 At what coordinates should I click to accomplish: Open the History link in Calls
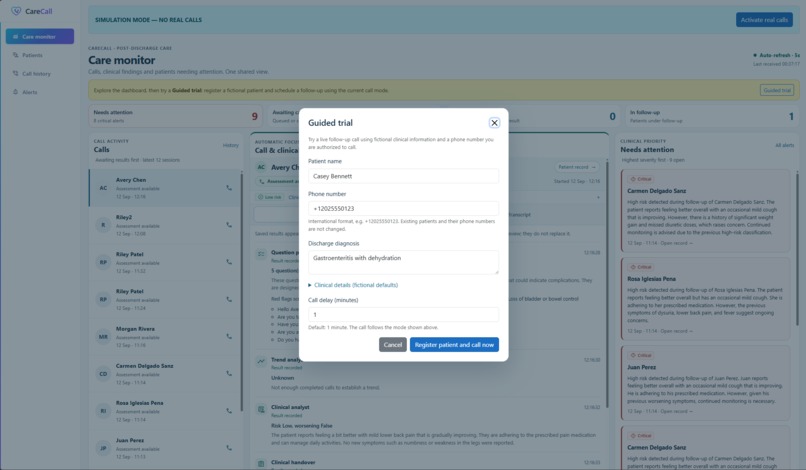coord(231,145)
